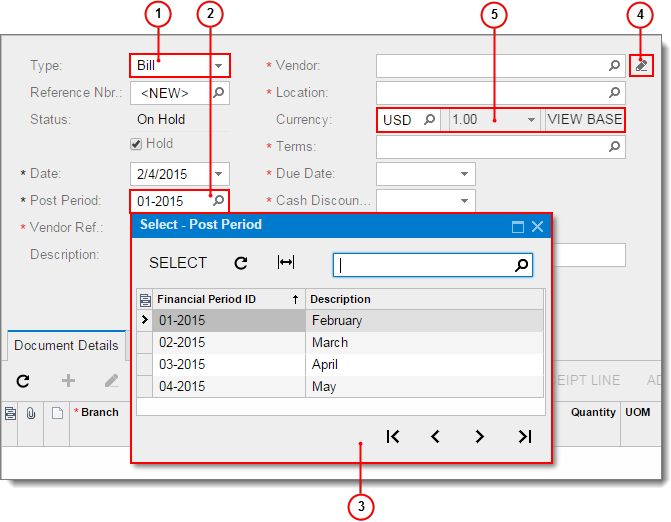The width and height of the screenshot is (671, 522).
Task: Refresh the Document Details grid
Action: click(x=23, y=381)
